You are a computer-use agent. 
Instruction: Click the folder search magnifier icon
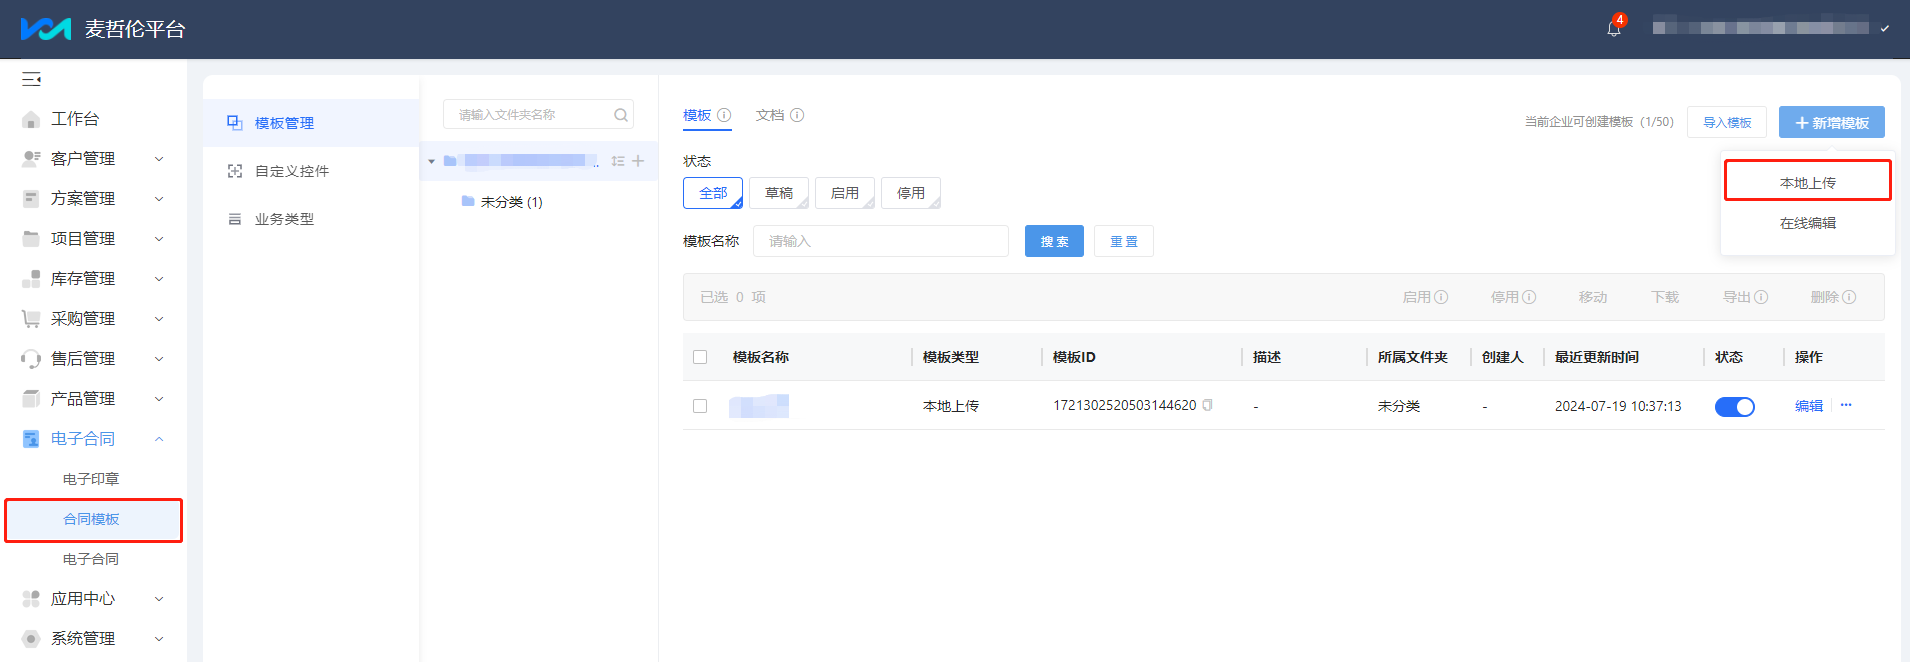click(x=621, y=115)
